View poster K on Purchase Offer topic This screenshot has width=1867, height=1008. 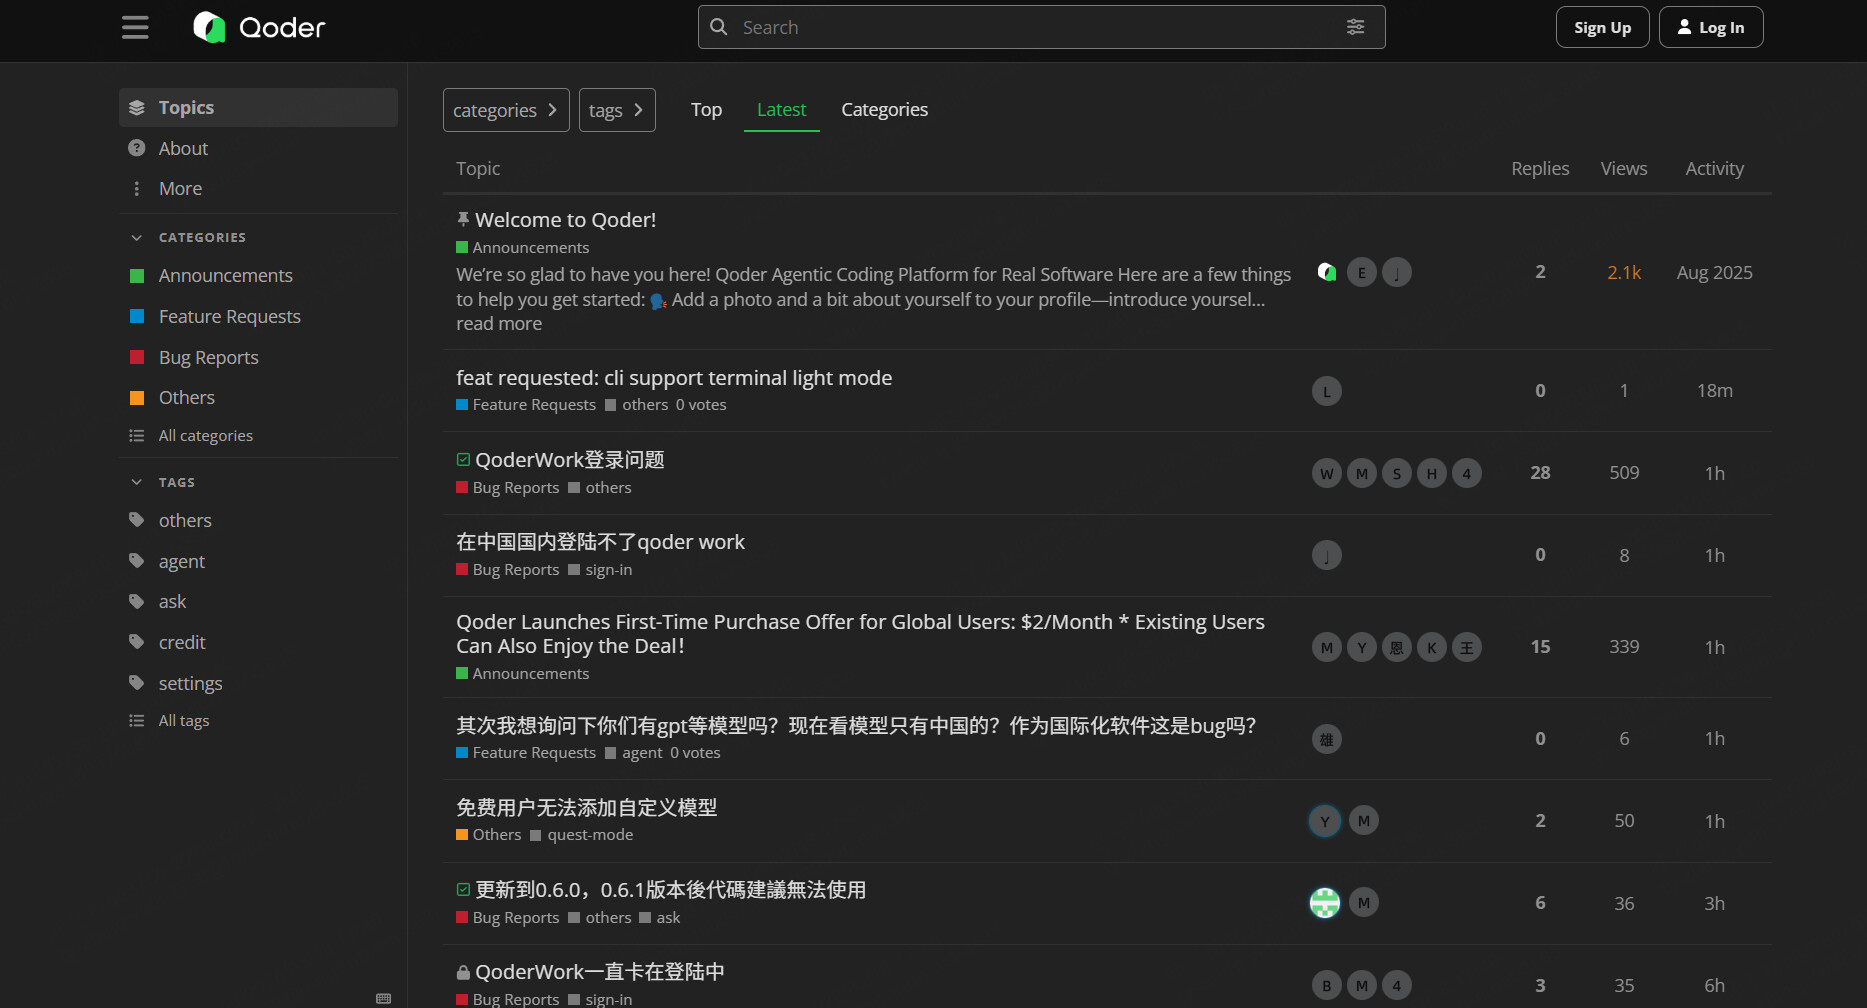click(x=1432, y=647)
